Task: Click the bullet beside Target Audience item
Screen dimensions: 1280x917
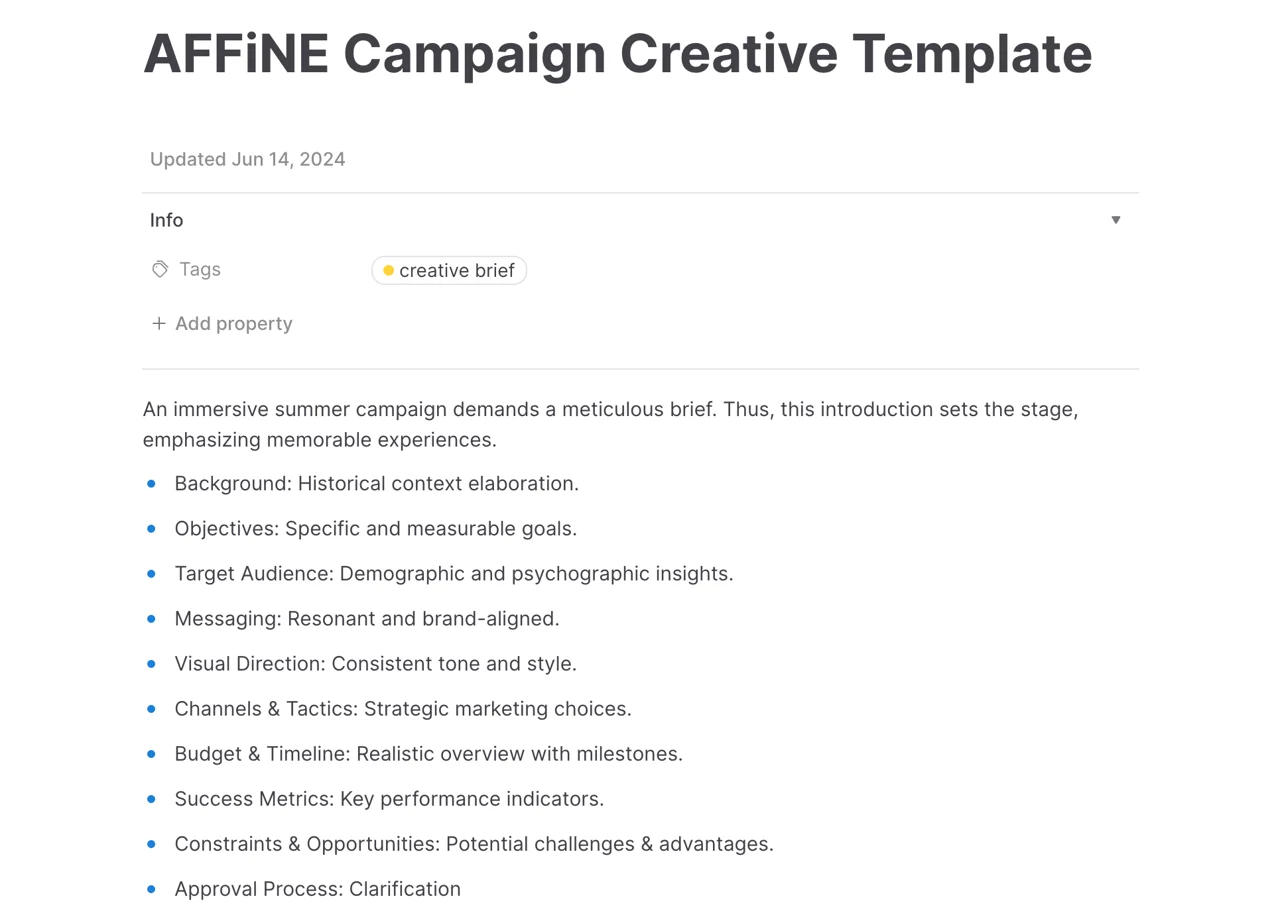Action: pyautogui.click(x=152, y=574)
